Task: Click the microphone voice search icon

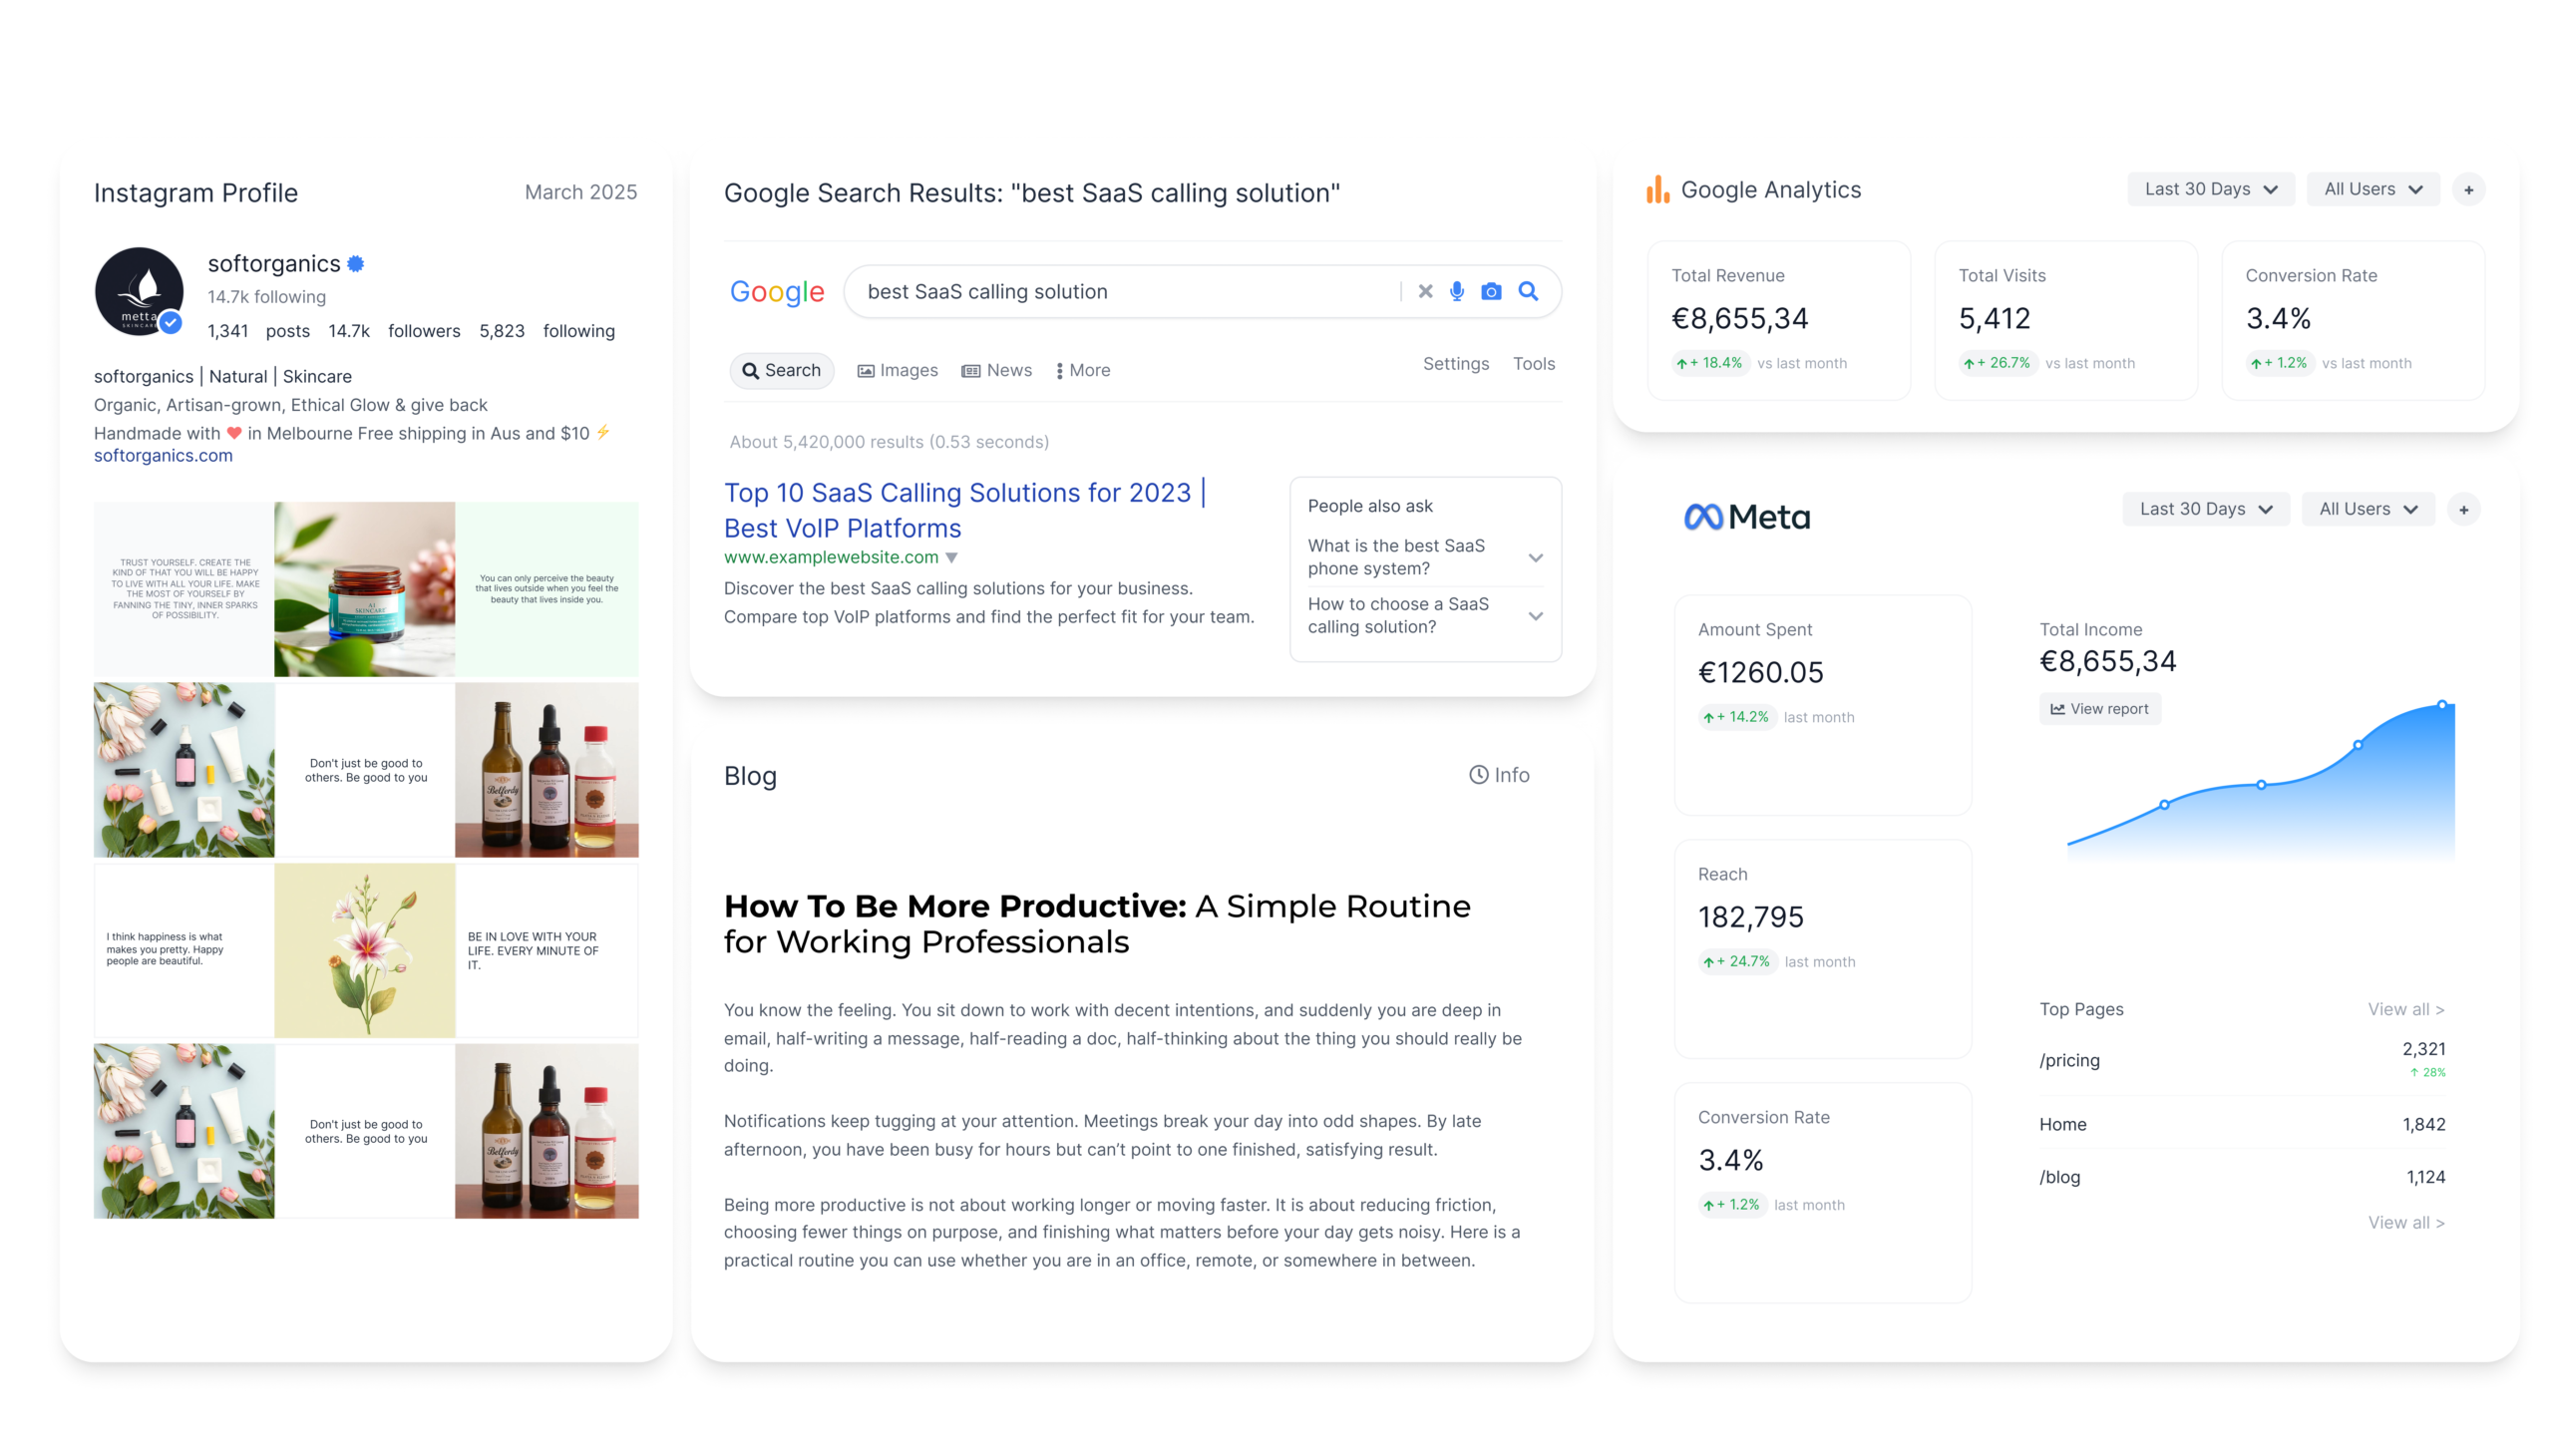Action: pos(1457,291)
